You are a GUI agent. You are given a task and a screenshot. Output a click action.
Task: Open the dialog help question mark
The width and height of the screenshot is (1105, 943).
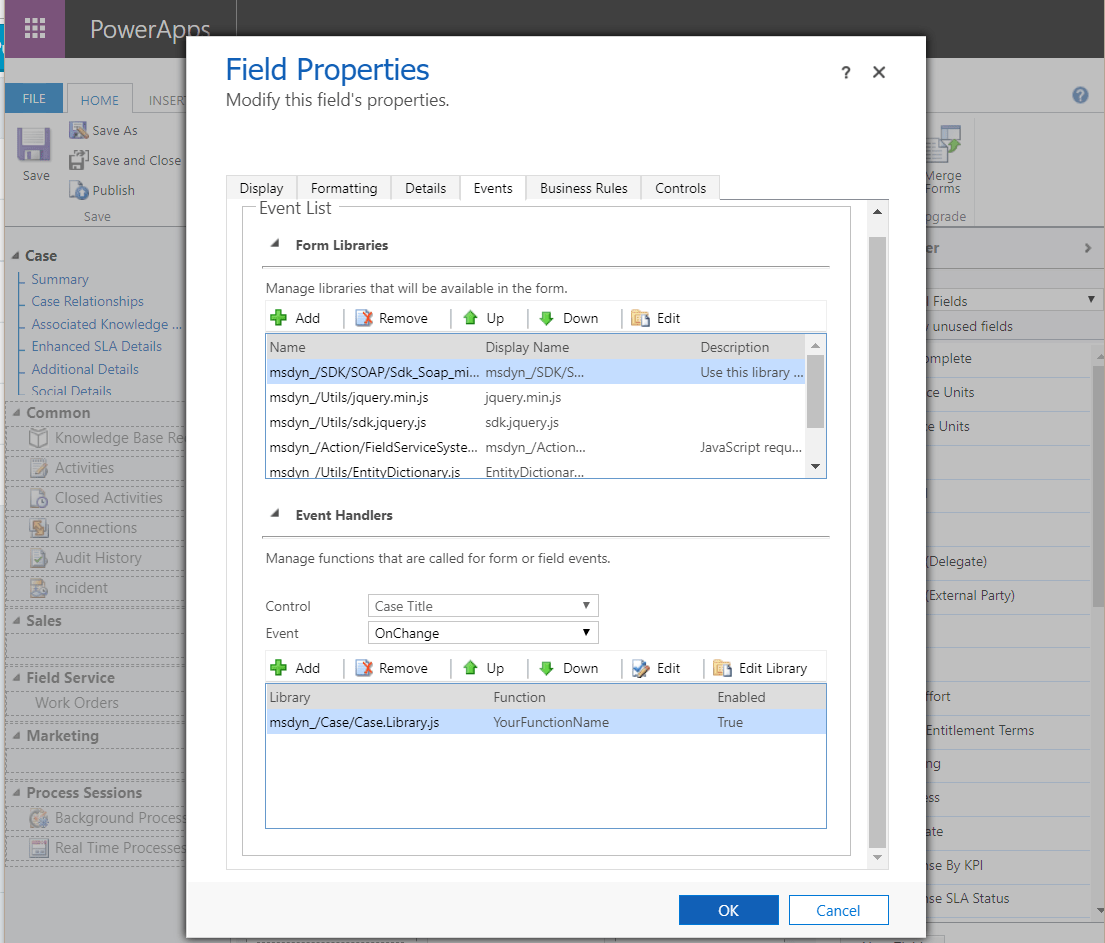[x=845, y=72]
